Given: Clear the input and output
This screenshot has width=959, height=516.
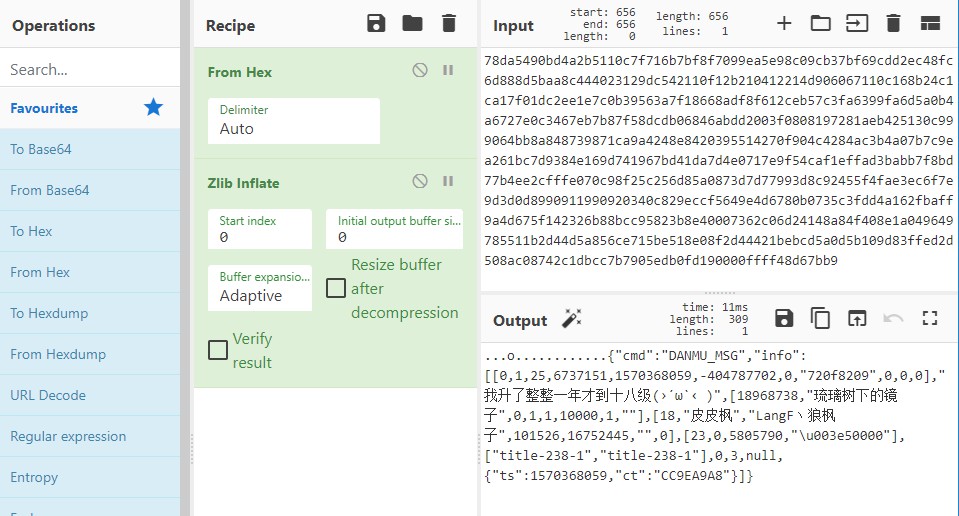Looking at the screenshot, I should (893, 23).
